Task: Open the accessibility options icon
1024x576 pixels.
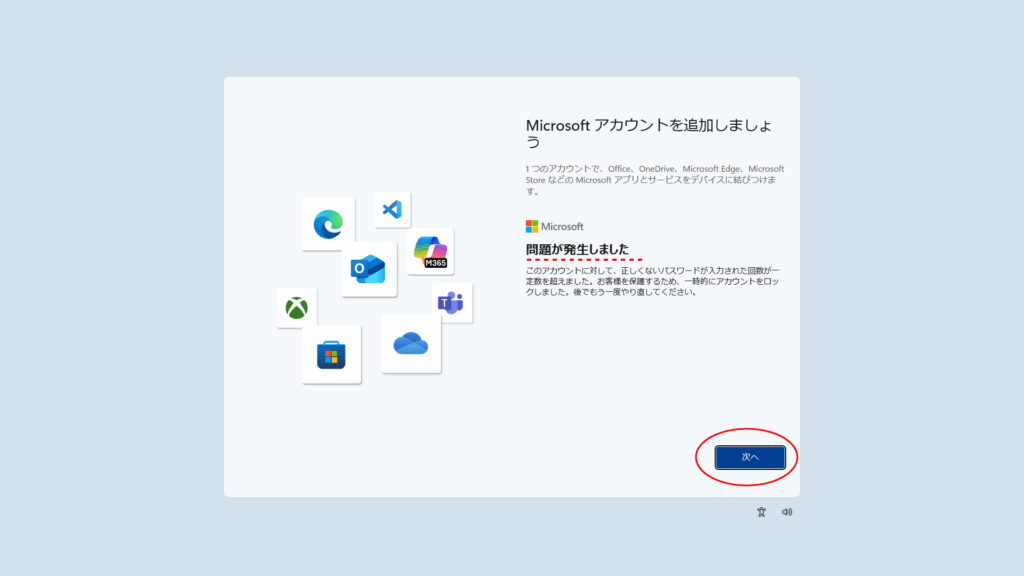Action: (761, 512)
